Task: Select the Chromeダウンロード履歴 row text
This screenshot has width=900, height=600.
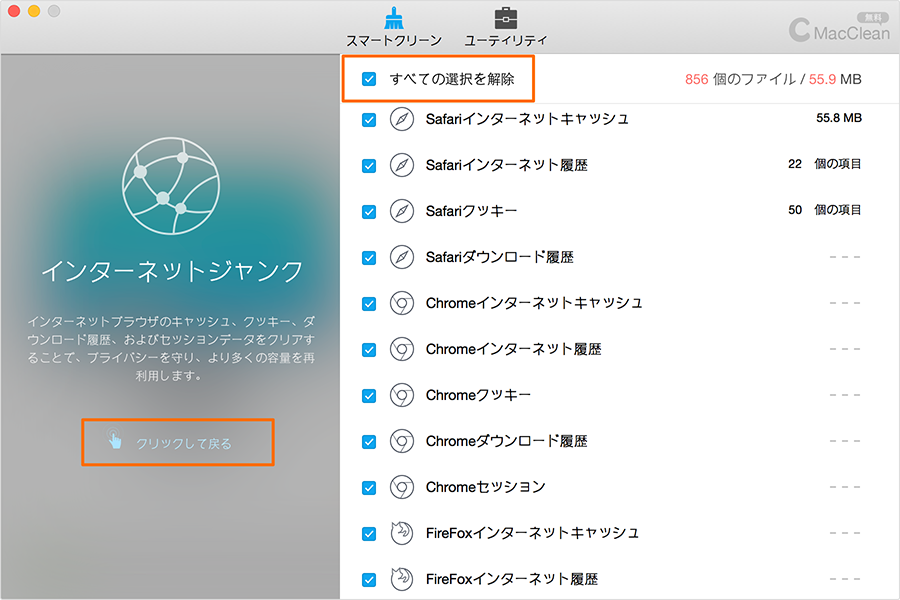Action: [x=506, y=441]
